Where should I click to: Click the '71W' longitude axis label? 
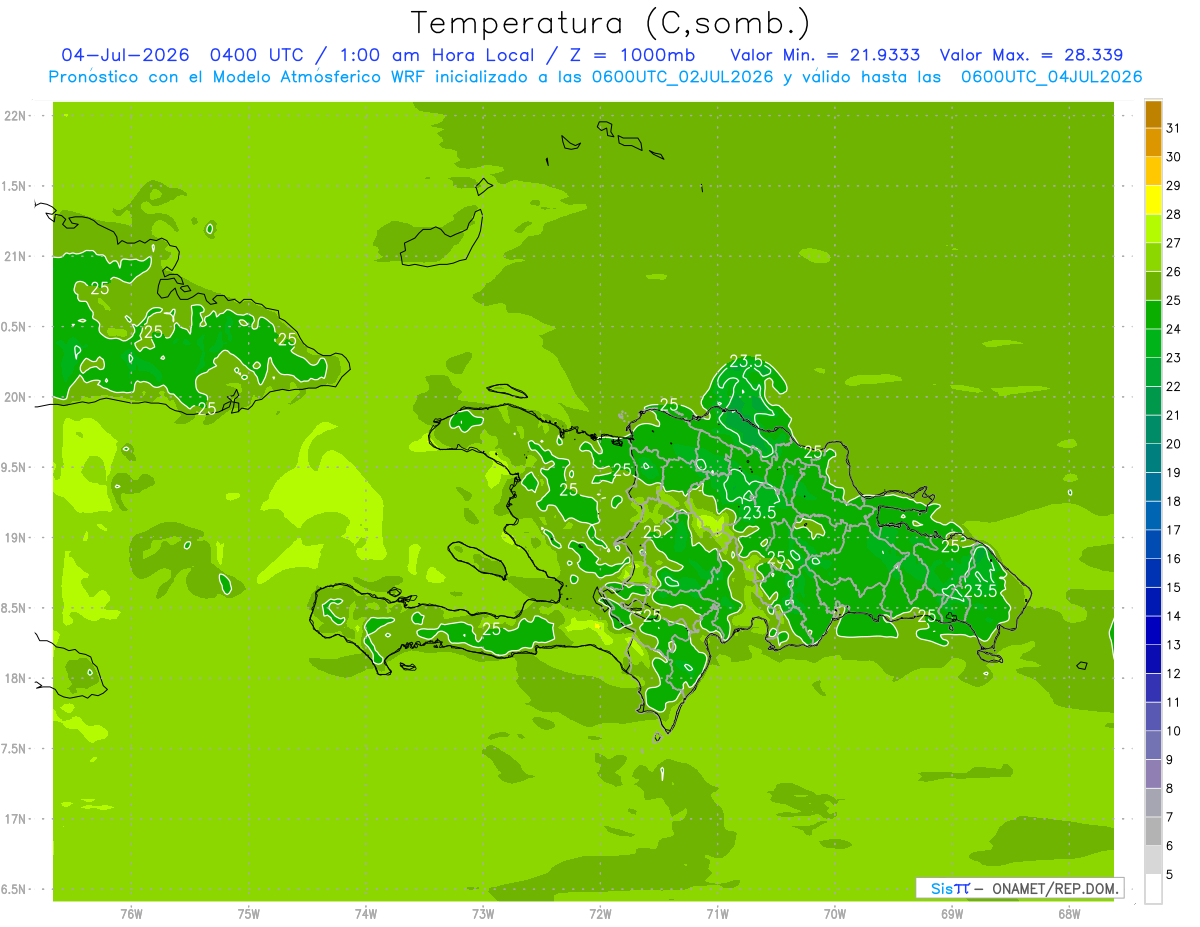717,914
